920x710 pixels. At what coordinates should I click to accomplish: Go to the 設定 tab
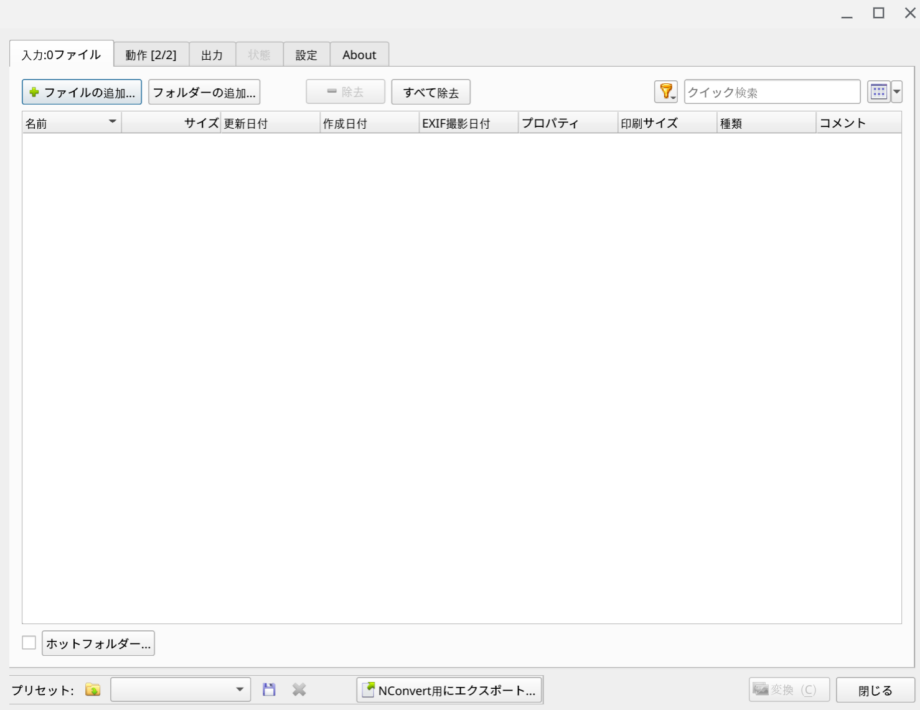pyautogui.click(x=306, y=55)
